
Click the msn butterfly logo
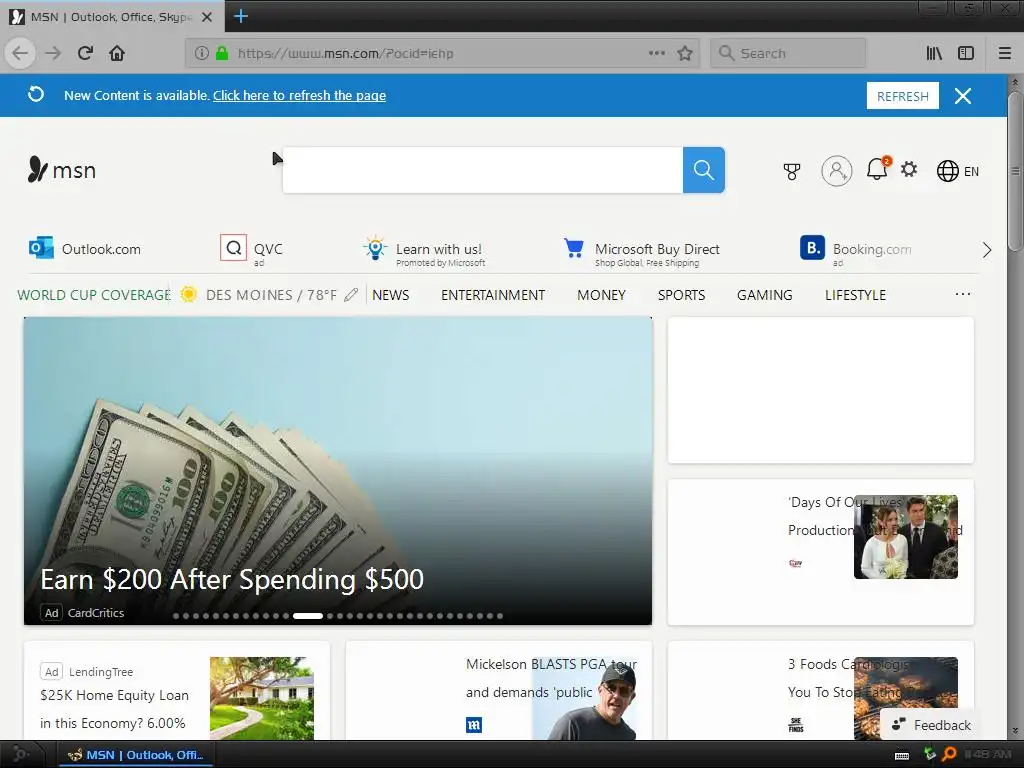62,170
